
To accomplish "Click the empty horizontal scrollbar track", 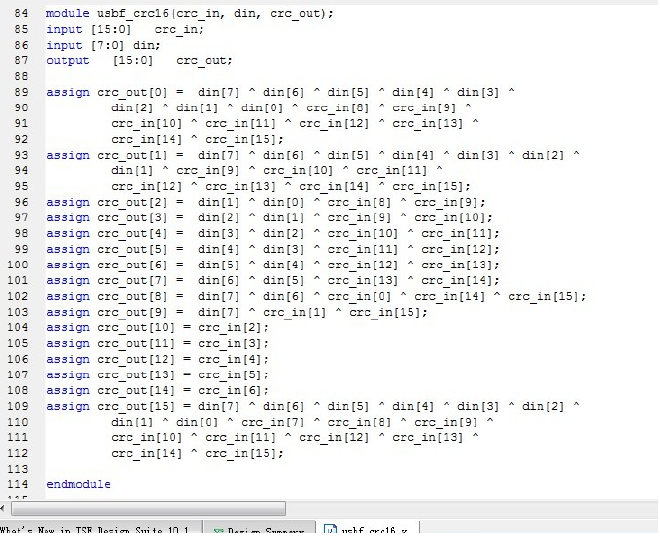I will [470, 509].
